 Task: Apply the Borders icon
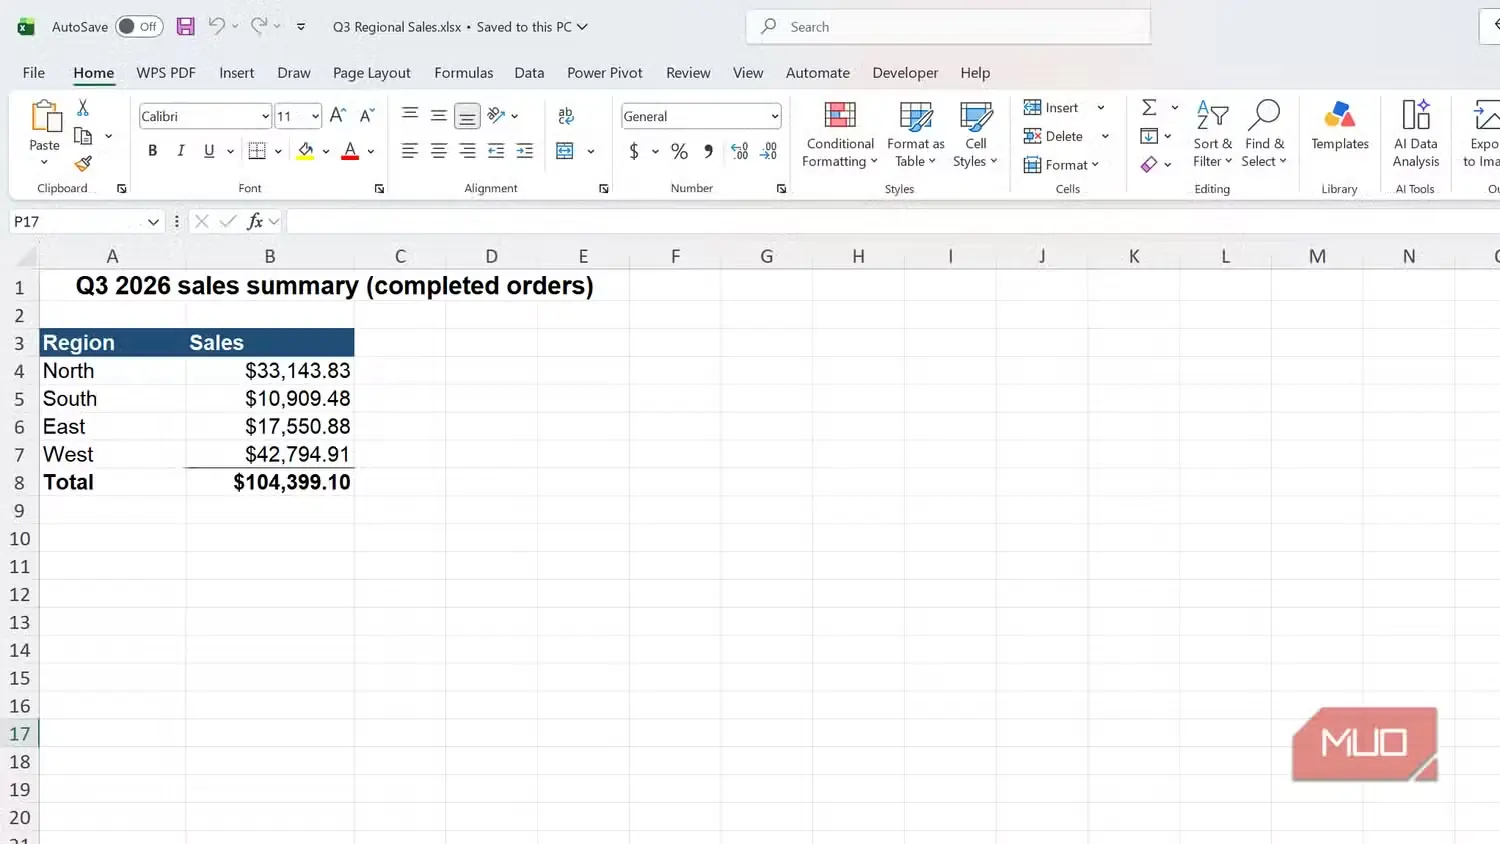pos(257,151)
